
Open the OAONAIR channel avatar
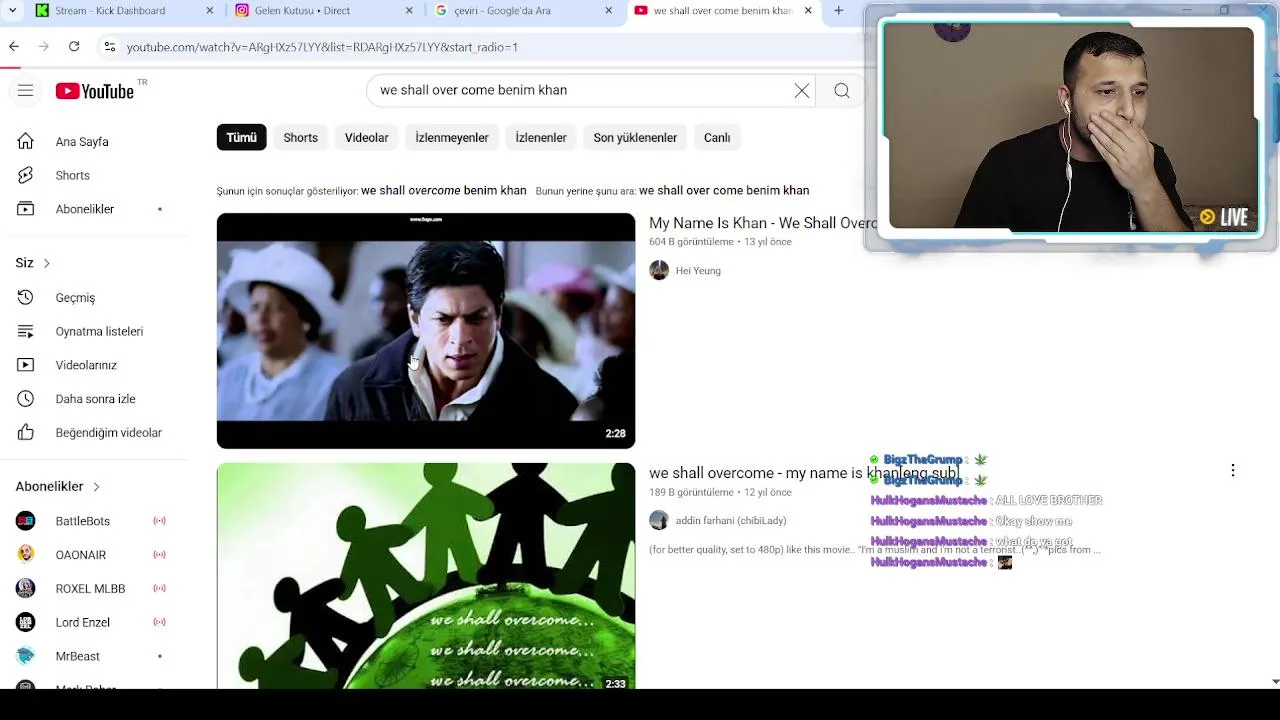pyautogui.click(x=25, y=555)
